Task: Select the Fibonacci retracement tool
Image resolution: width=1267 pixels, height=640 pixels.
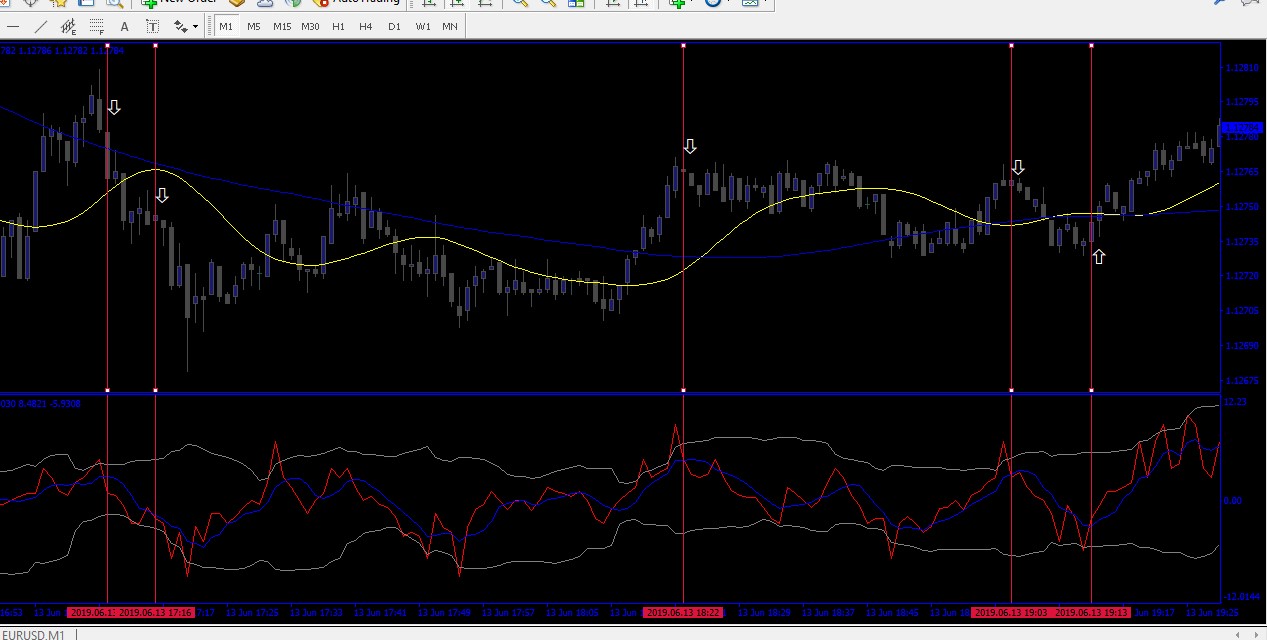Action: click(x=96, y=26)
